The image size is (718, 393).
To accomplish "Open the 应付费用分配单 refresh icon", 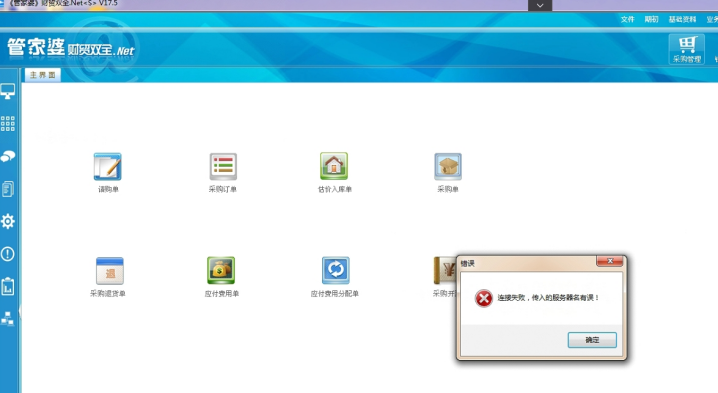I will pyautogui.click(x=336, y=270).
